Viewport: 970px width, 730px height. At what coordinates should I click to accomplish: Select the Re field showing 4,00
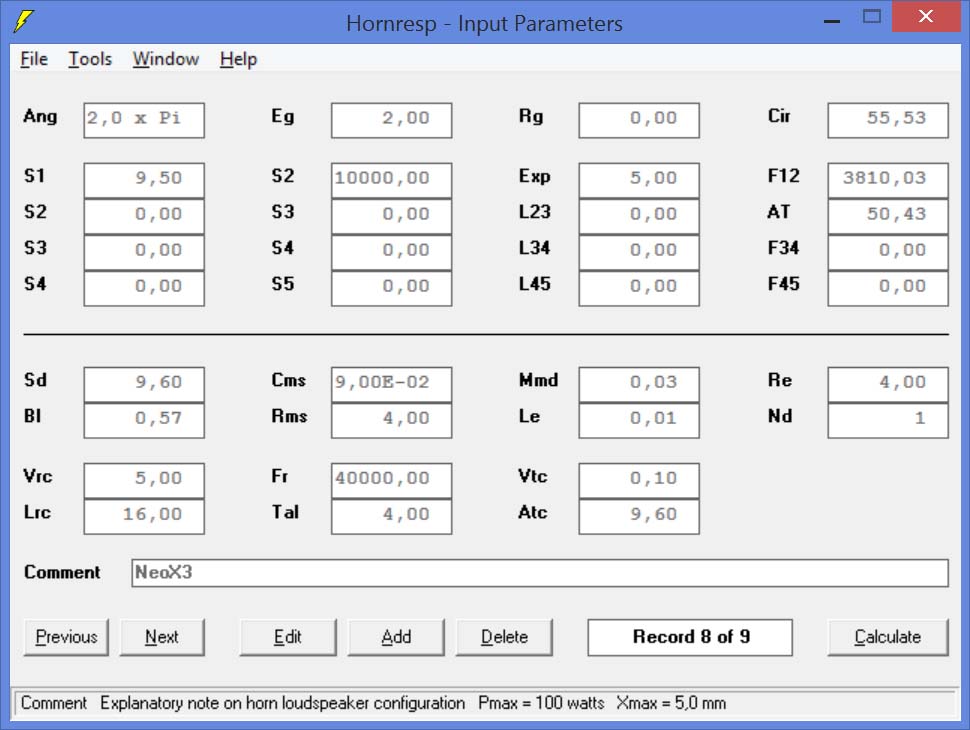(888, 384)
